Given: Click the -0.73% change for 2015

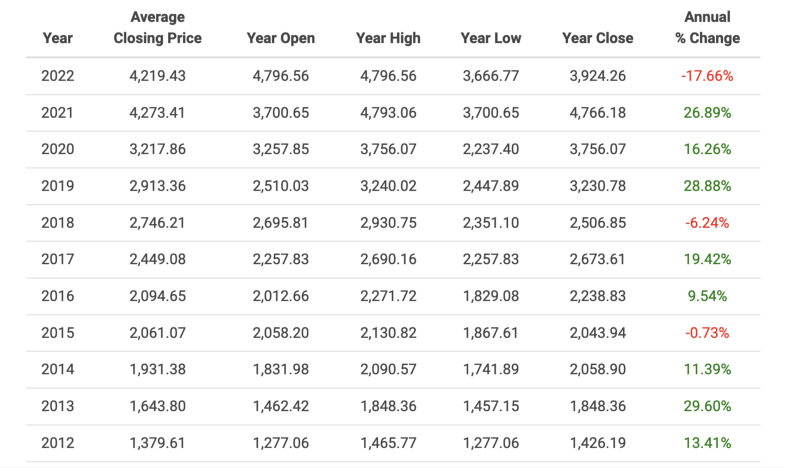Looking at the screenshot, I should click(x=707, y=333).
